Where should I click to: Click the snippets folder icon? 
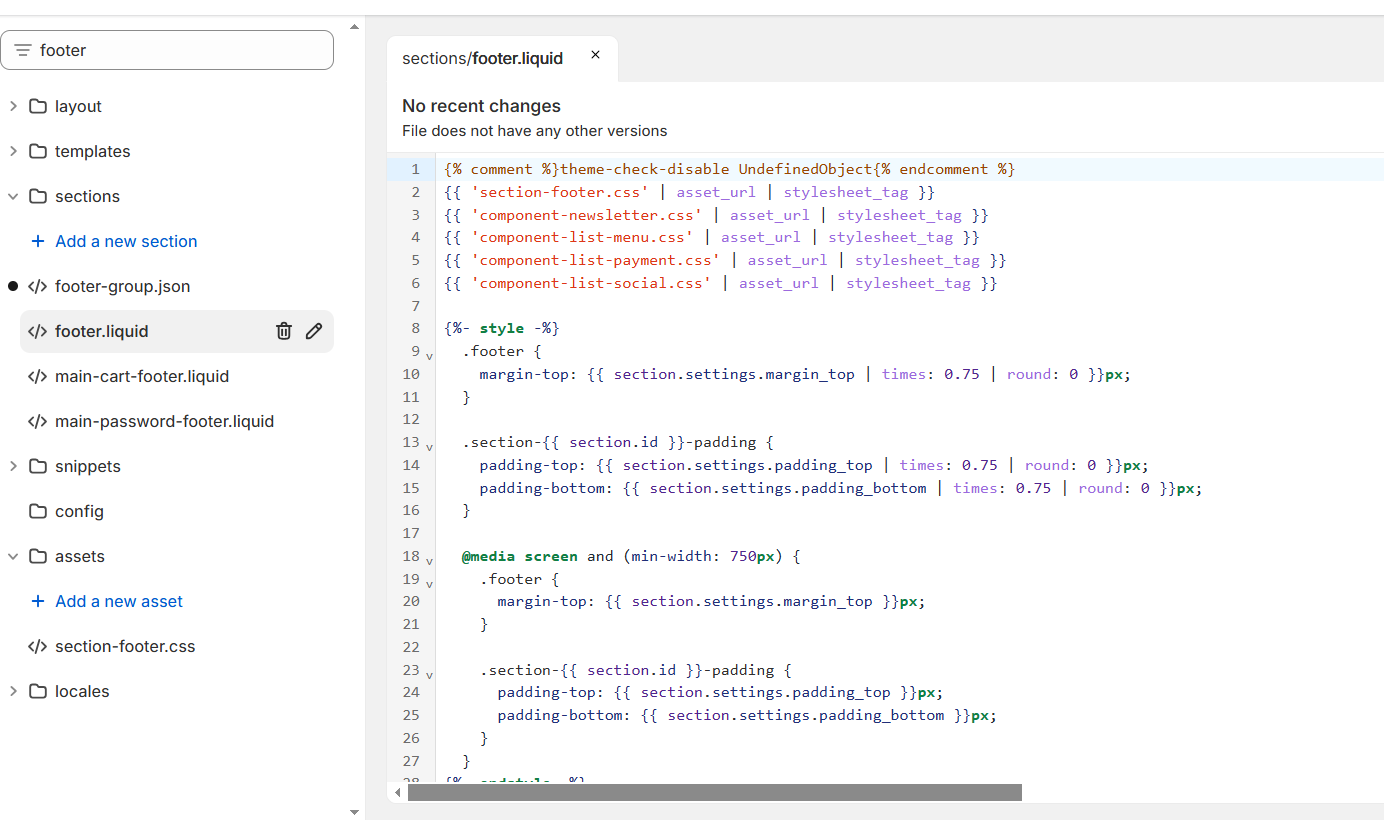[38, 466]
